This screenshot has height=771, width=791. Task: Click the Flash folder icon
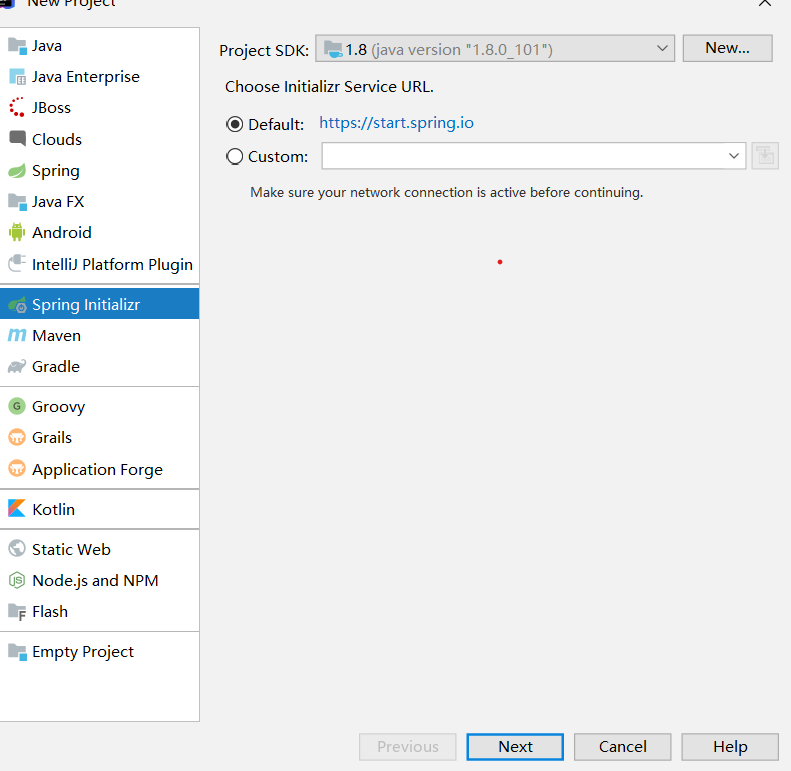click(17, 612)
